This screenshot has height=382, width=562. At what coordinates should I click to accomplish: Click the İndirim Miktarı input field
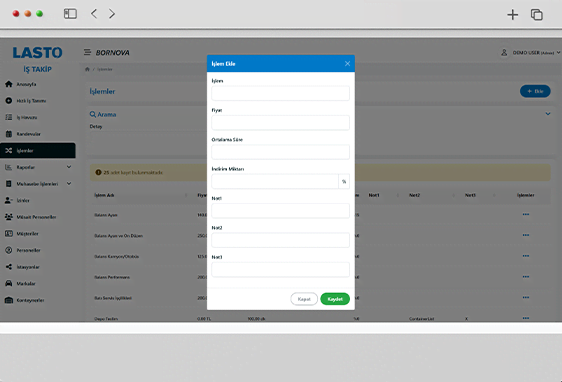pyautogui.click(x=275, y=181)
